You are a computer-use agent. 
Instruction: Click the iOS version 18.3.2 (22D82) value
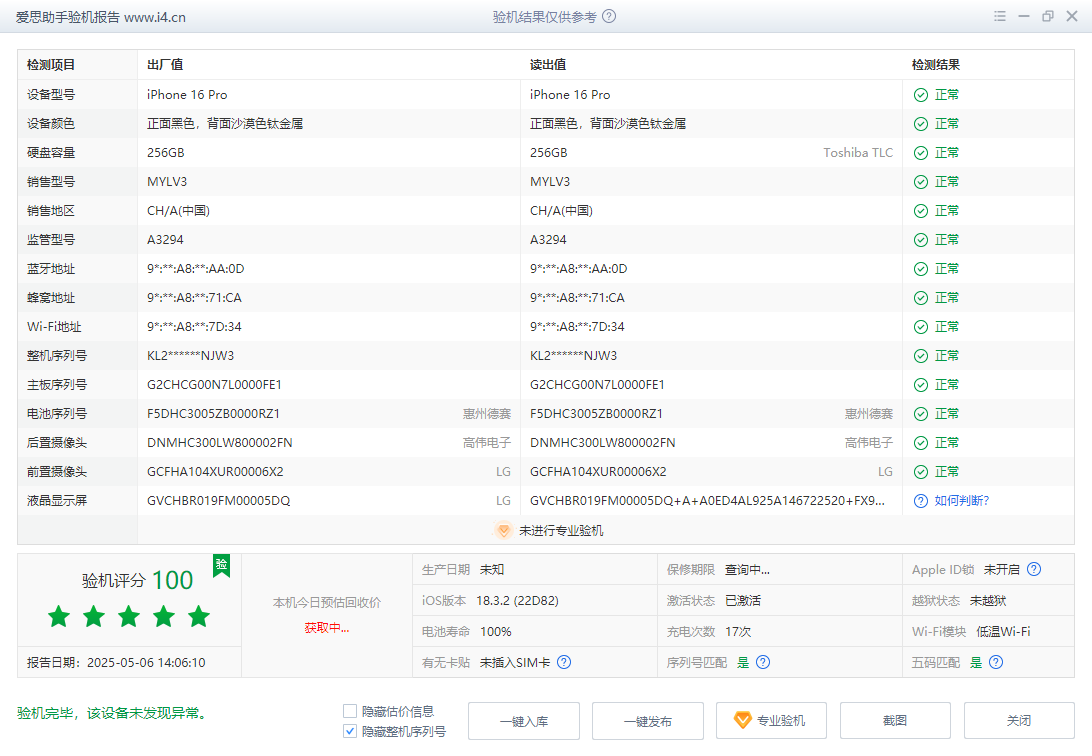coord(517,601)
